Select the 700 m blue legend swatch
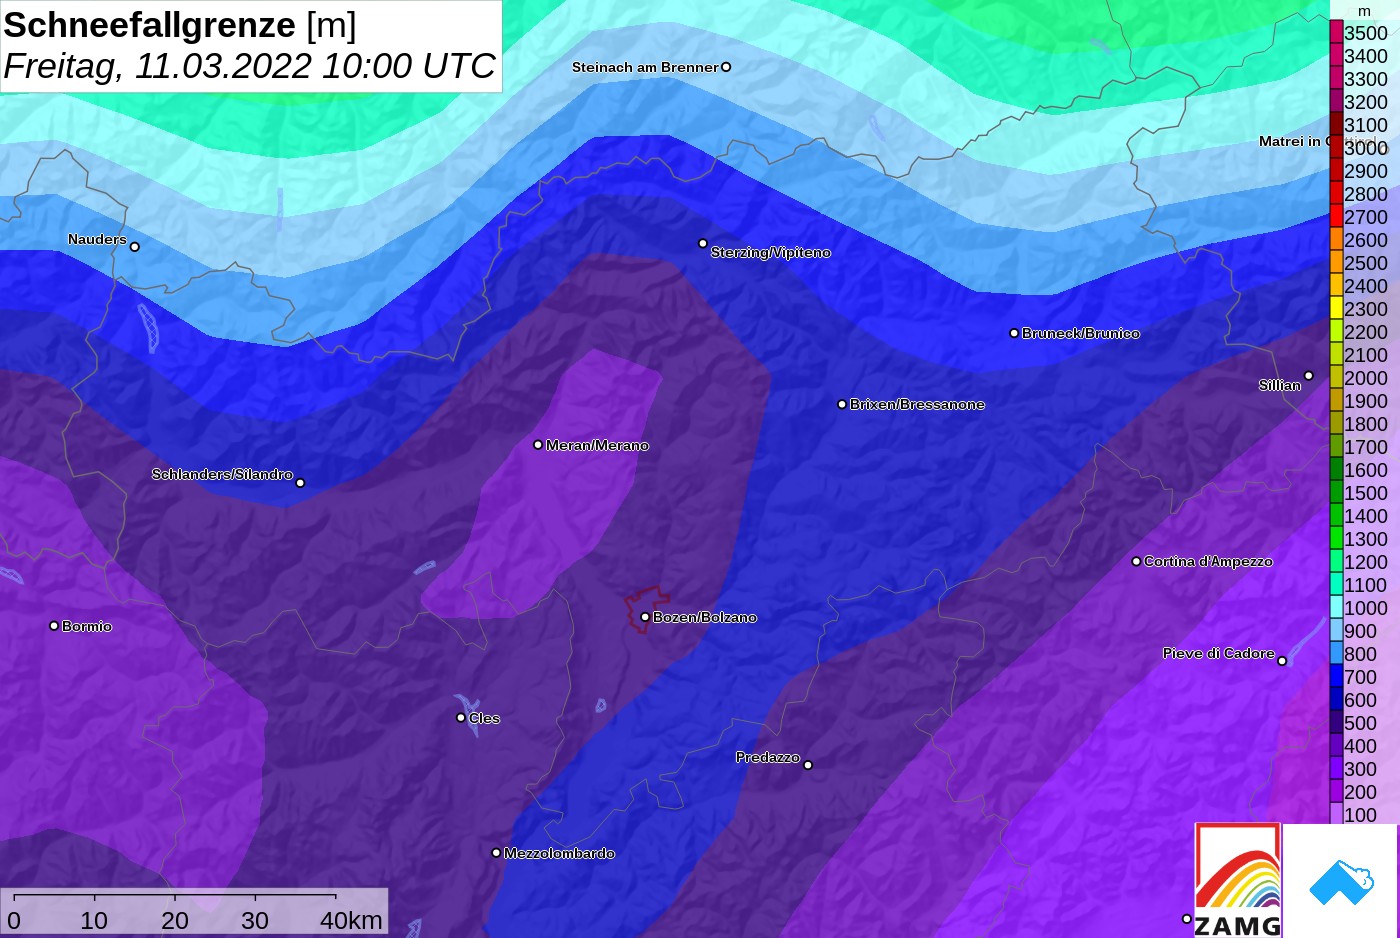This screenshot has height=938, width=1400. 1336,677
